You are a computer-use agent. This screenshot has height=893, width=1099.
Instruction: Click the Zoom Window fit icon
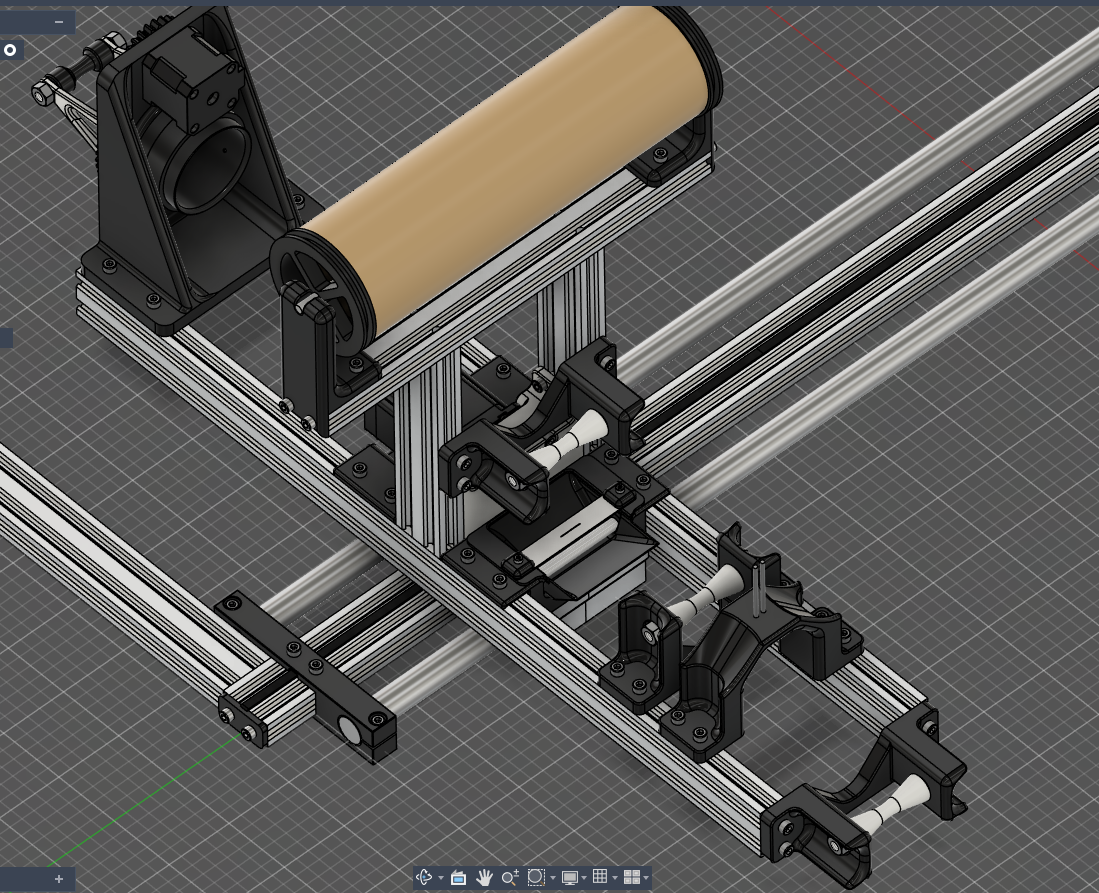536,877
